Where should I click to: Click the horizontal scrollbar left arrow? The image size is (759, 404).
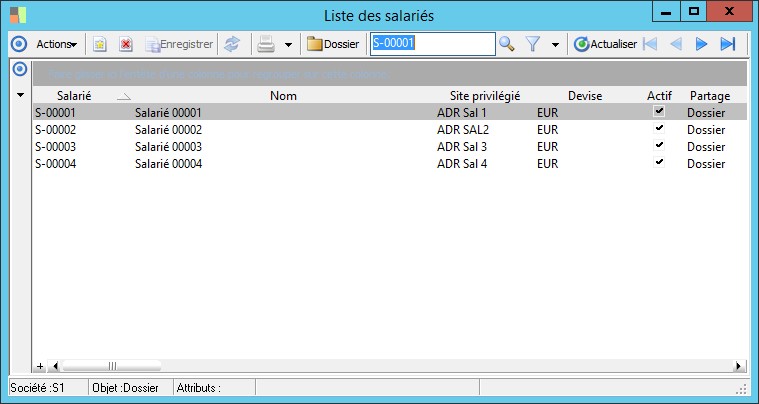pyautogui.click(x=55, y=366)
